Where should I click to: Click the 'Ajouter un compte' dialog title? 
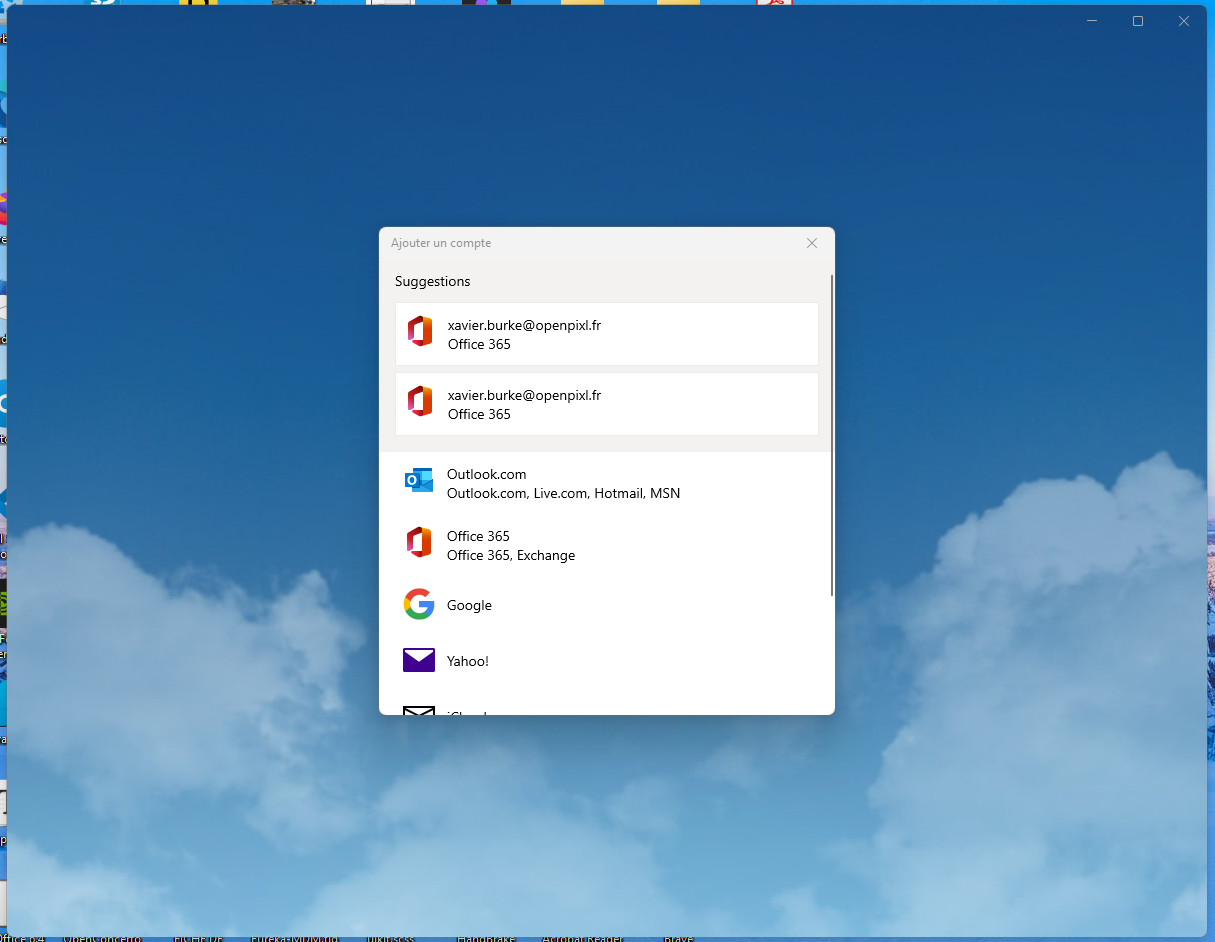[441, 243]
